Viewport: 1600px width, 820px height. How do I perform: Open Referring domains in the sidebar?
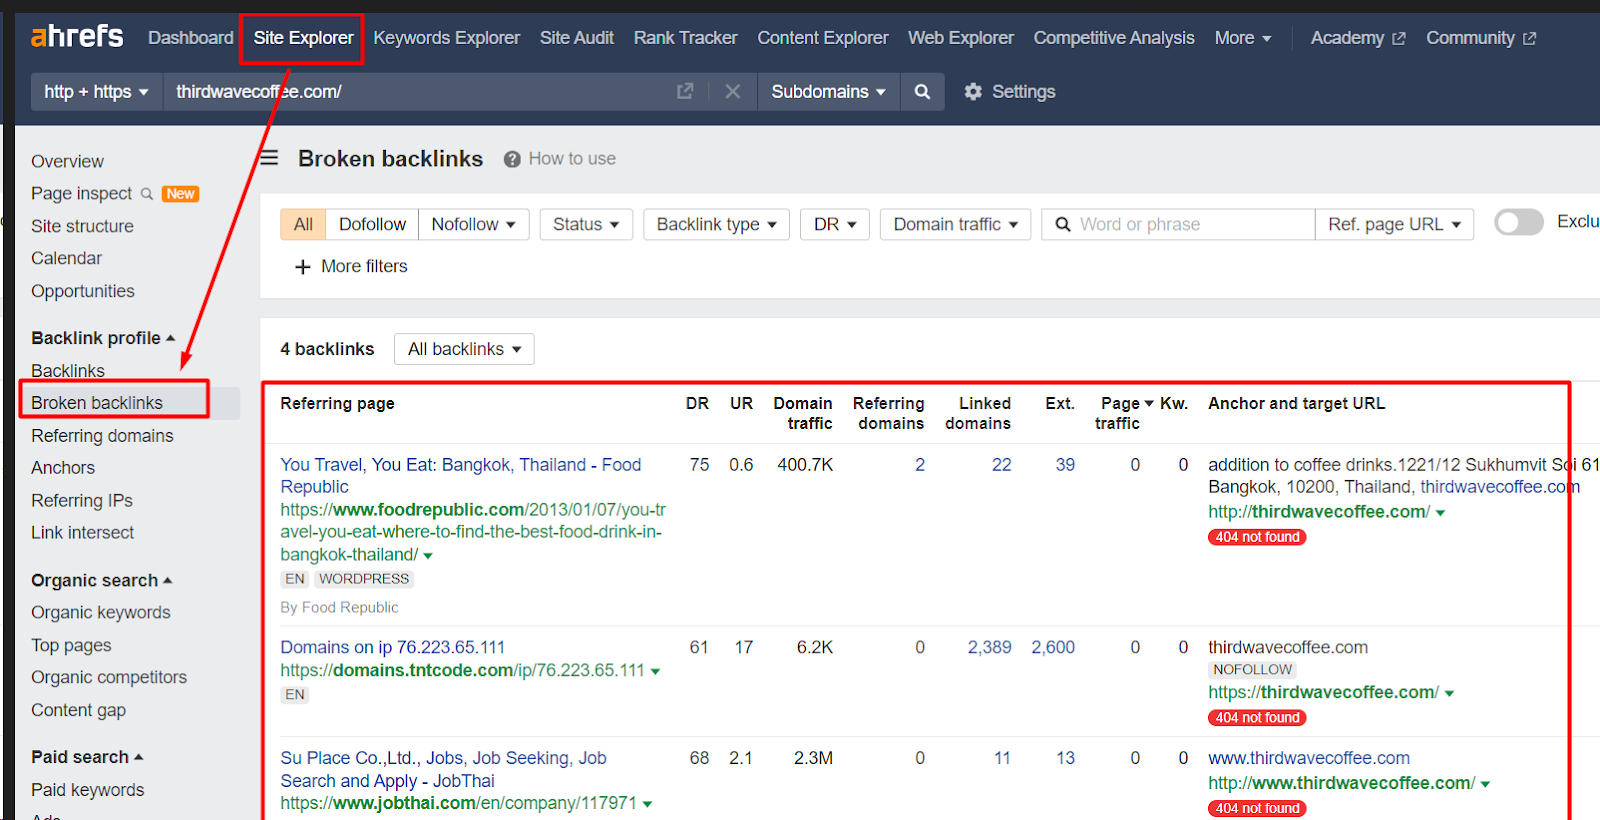point(102,436)
